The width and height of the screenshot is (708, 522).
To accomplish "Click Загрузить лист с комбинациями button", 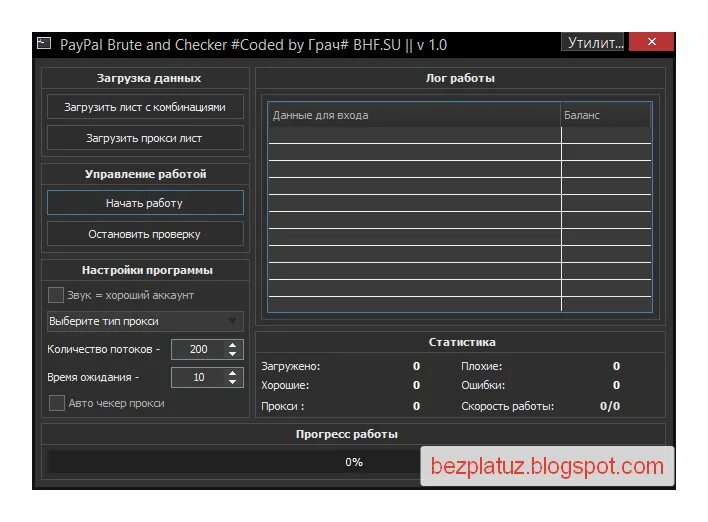I will pyautogui.click(x=145, y=107).
